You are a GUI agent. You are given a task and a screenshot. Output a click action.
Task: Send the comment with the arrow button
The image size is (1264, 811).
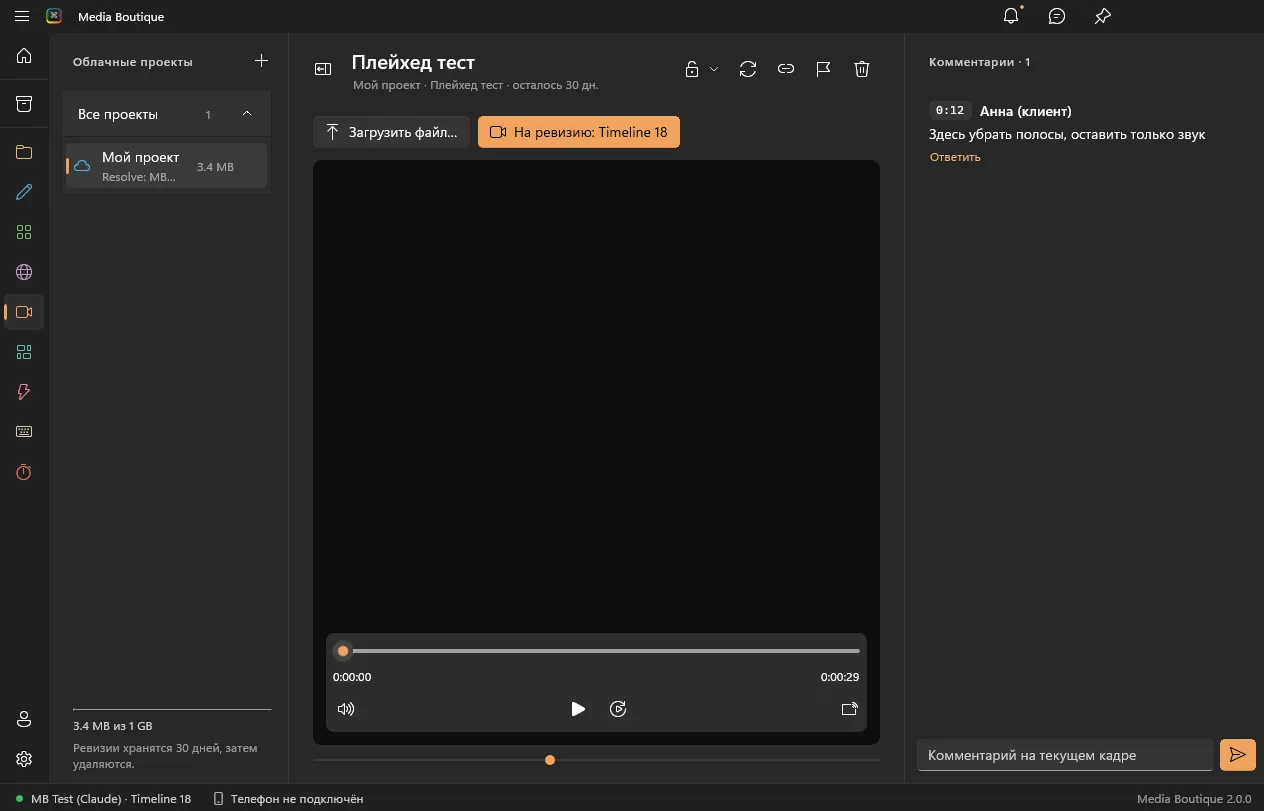tap(1238, 755)
